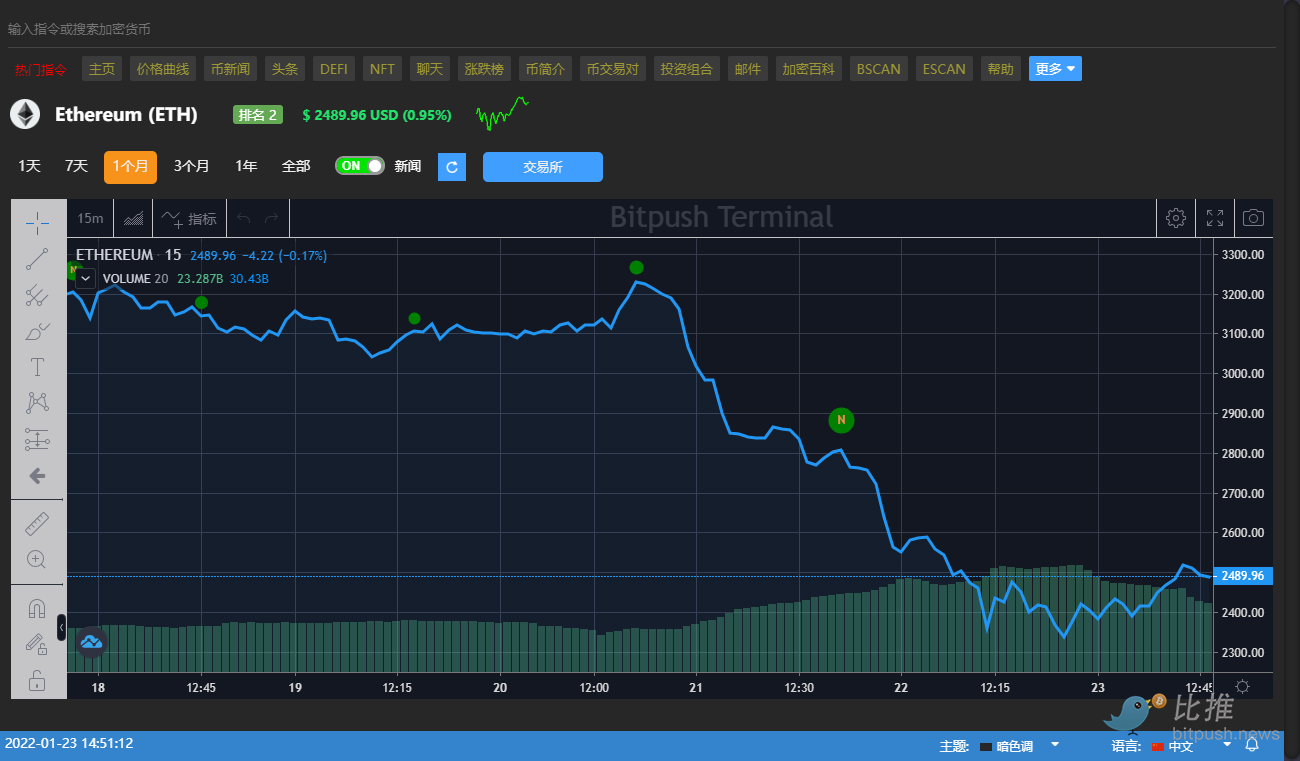1300x761 pixels.
Task: Open the 加密百科 crypto wiki command
Action: [809, 69]
